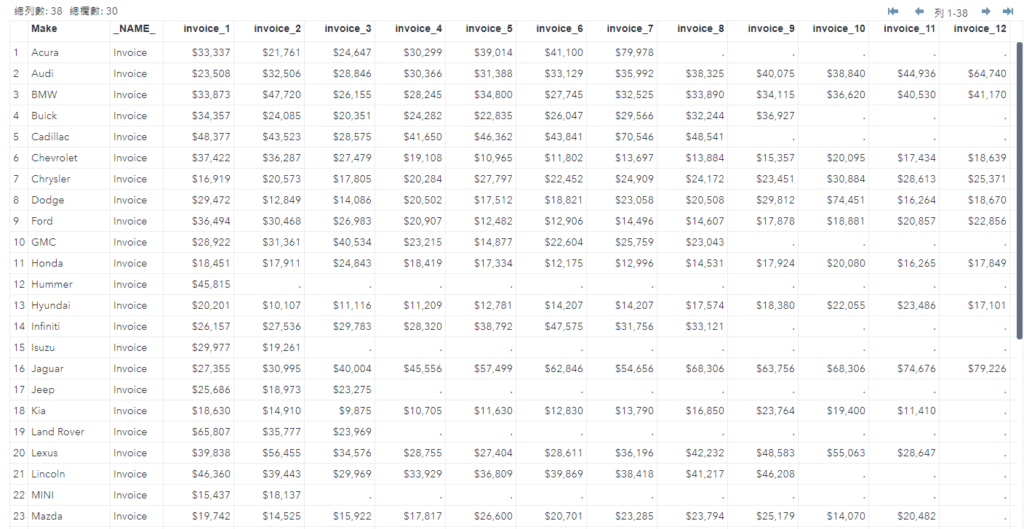Click the Chevrolet make cell
Image resolution: width=1024 pixels, height=529 pixels.
[54, 158]
